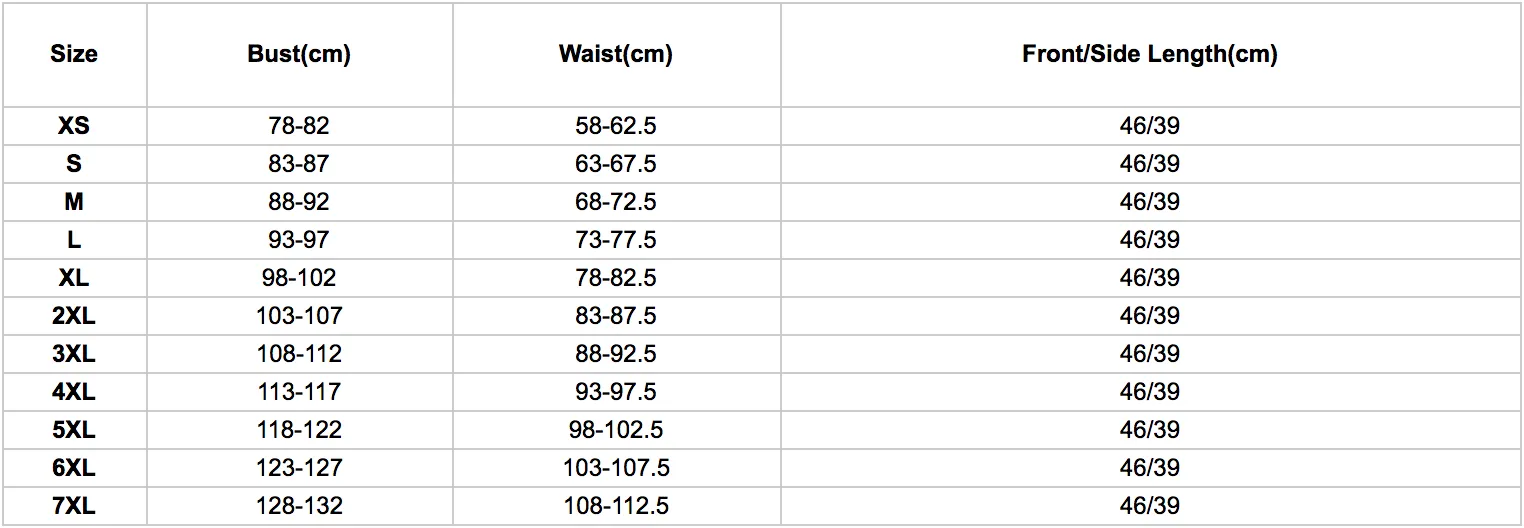Click the M size row label
This screenshot has width=1524, height=528.
(x=74, y=202)
